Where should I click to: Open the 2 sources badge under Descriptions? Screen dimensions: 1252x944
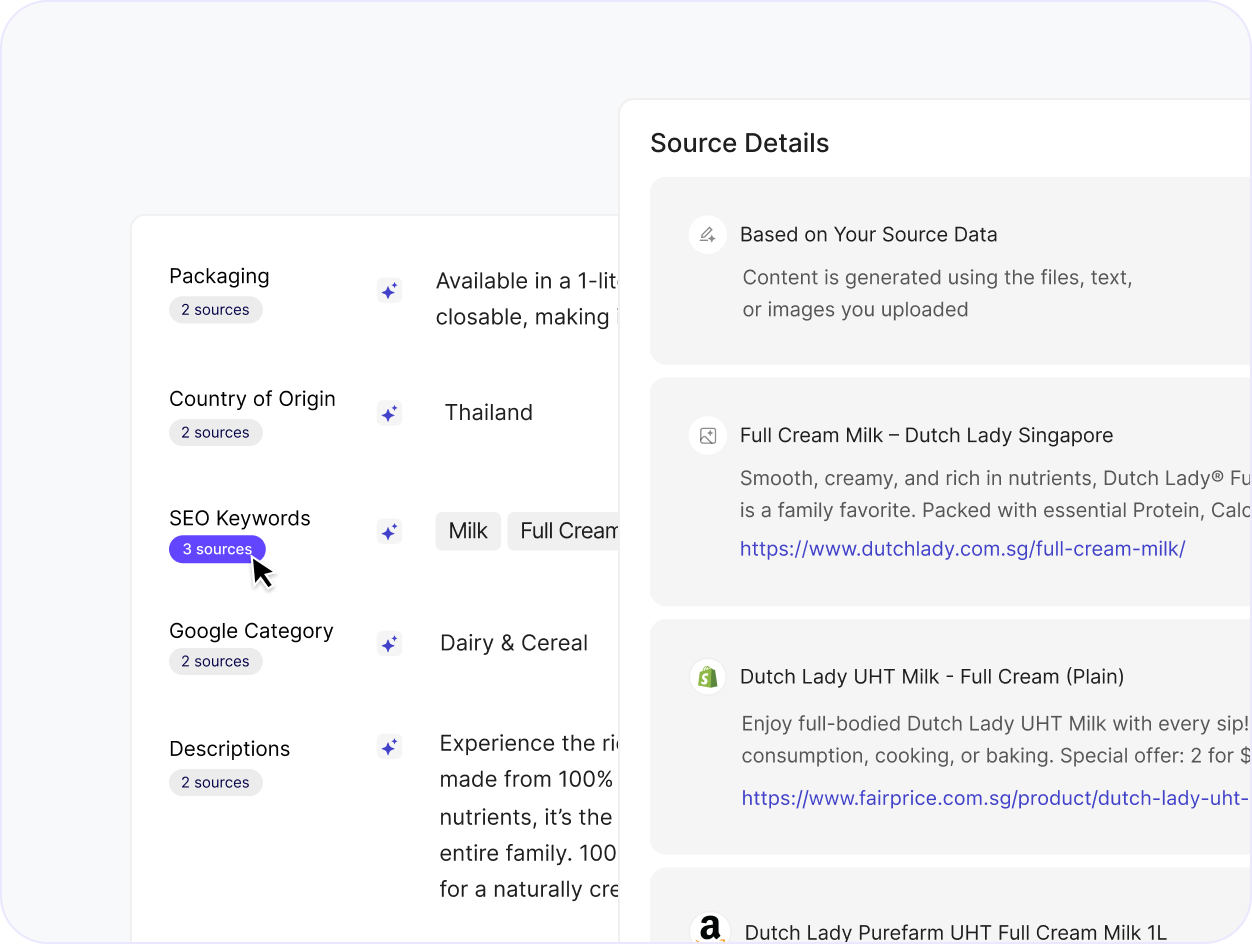click(x=216, y=782)
